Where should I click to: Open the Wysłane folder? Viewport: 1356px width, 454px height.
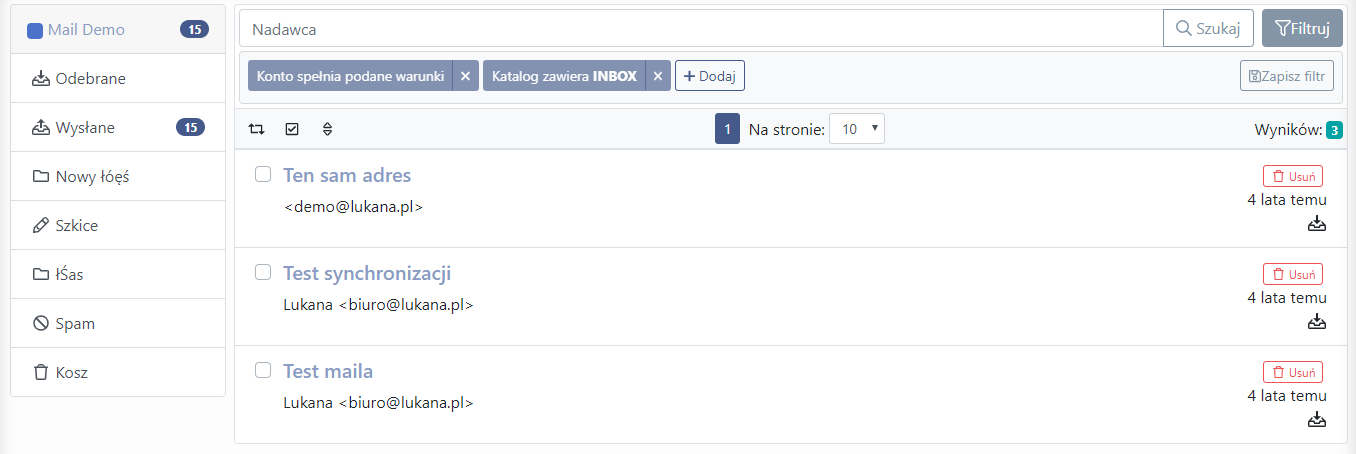118,127
